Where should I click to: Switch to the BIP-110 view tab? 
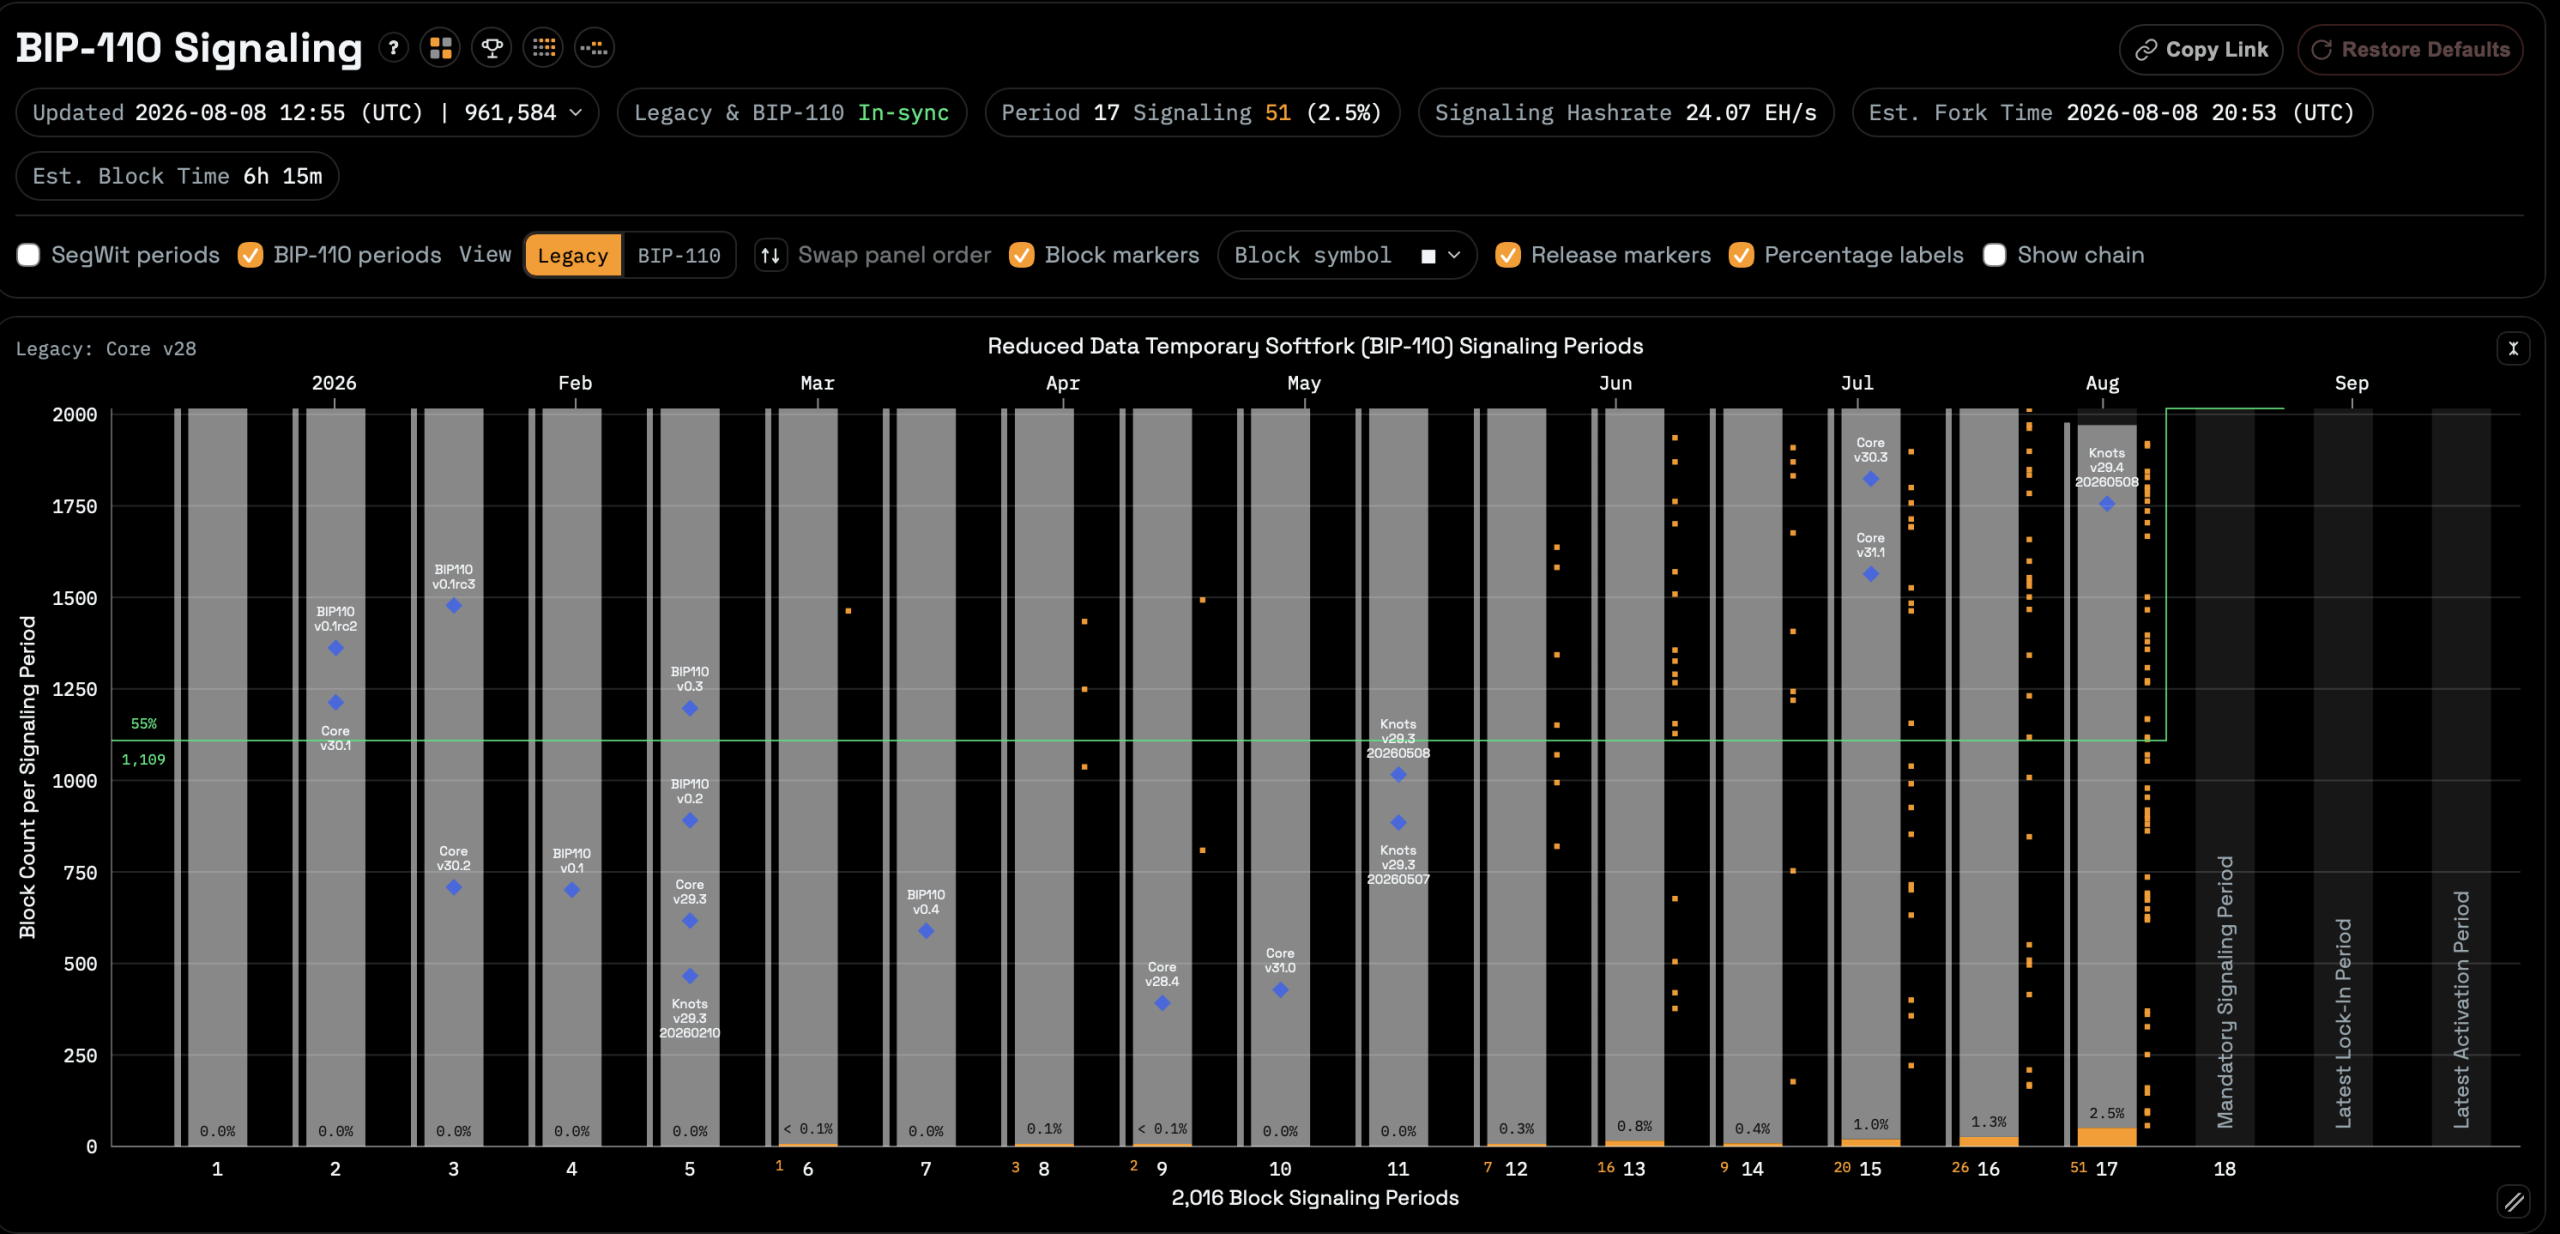pos(679,256)
